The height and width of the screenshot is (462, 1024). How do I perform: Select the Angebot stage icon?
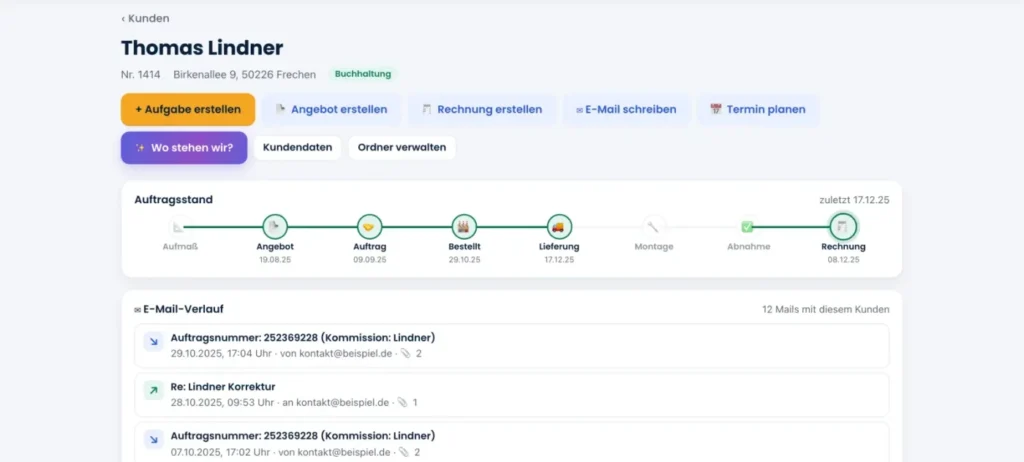tap(275, 227)
